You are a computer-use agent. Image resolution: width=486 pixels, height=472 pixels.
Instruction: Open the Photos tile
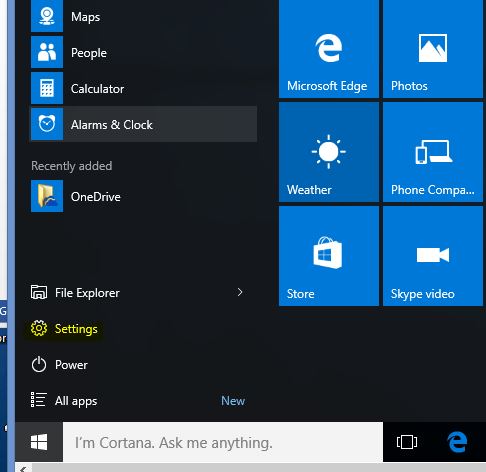click(433, 49)
